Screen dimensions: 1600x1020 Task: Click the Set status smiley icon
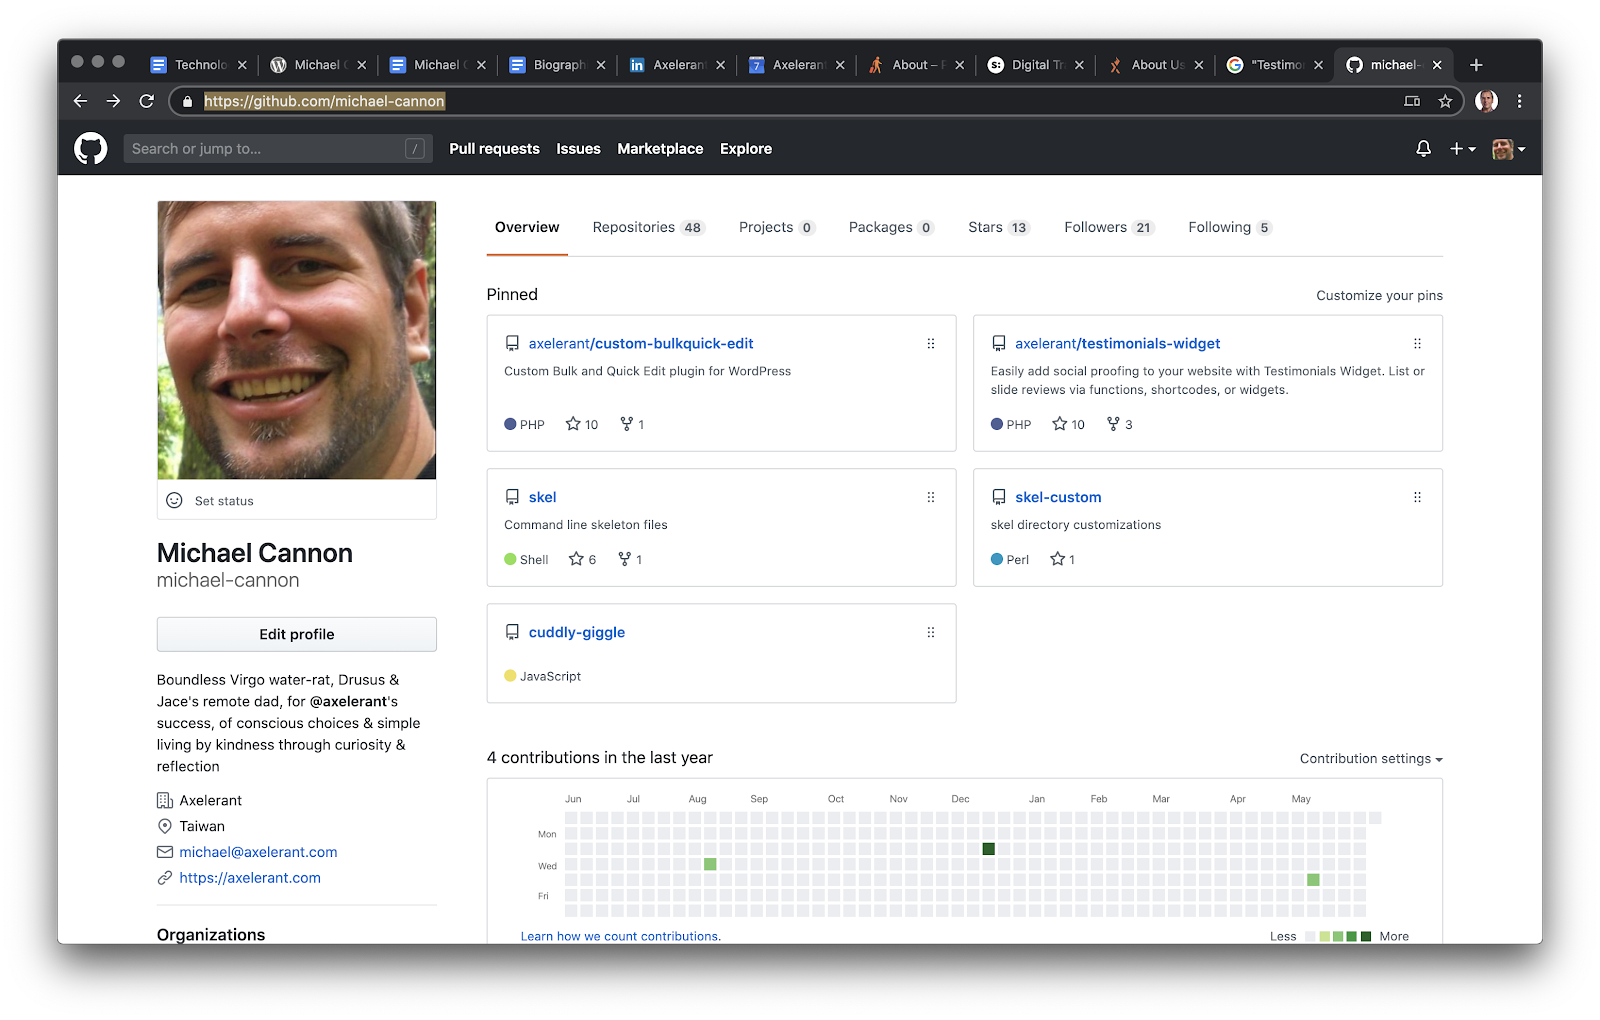[x=174, y=500]
